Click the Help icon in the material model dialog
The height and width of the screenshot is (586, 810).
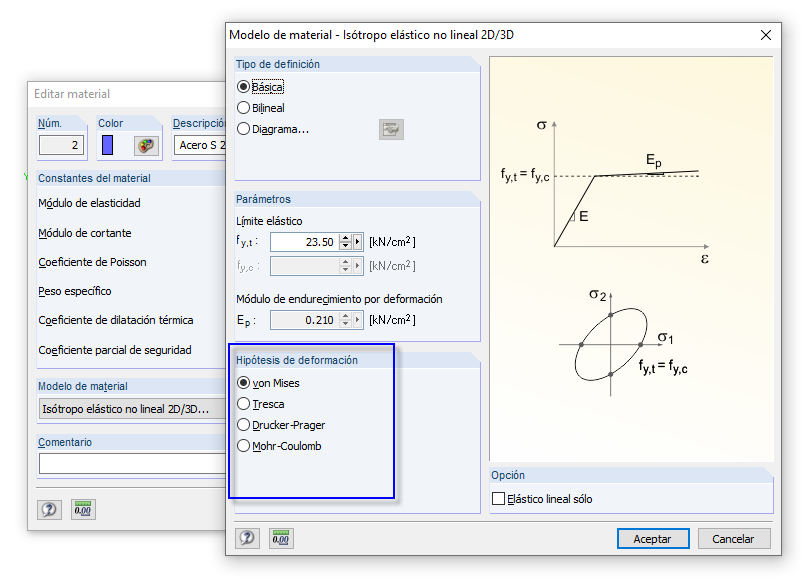point(247,538)
